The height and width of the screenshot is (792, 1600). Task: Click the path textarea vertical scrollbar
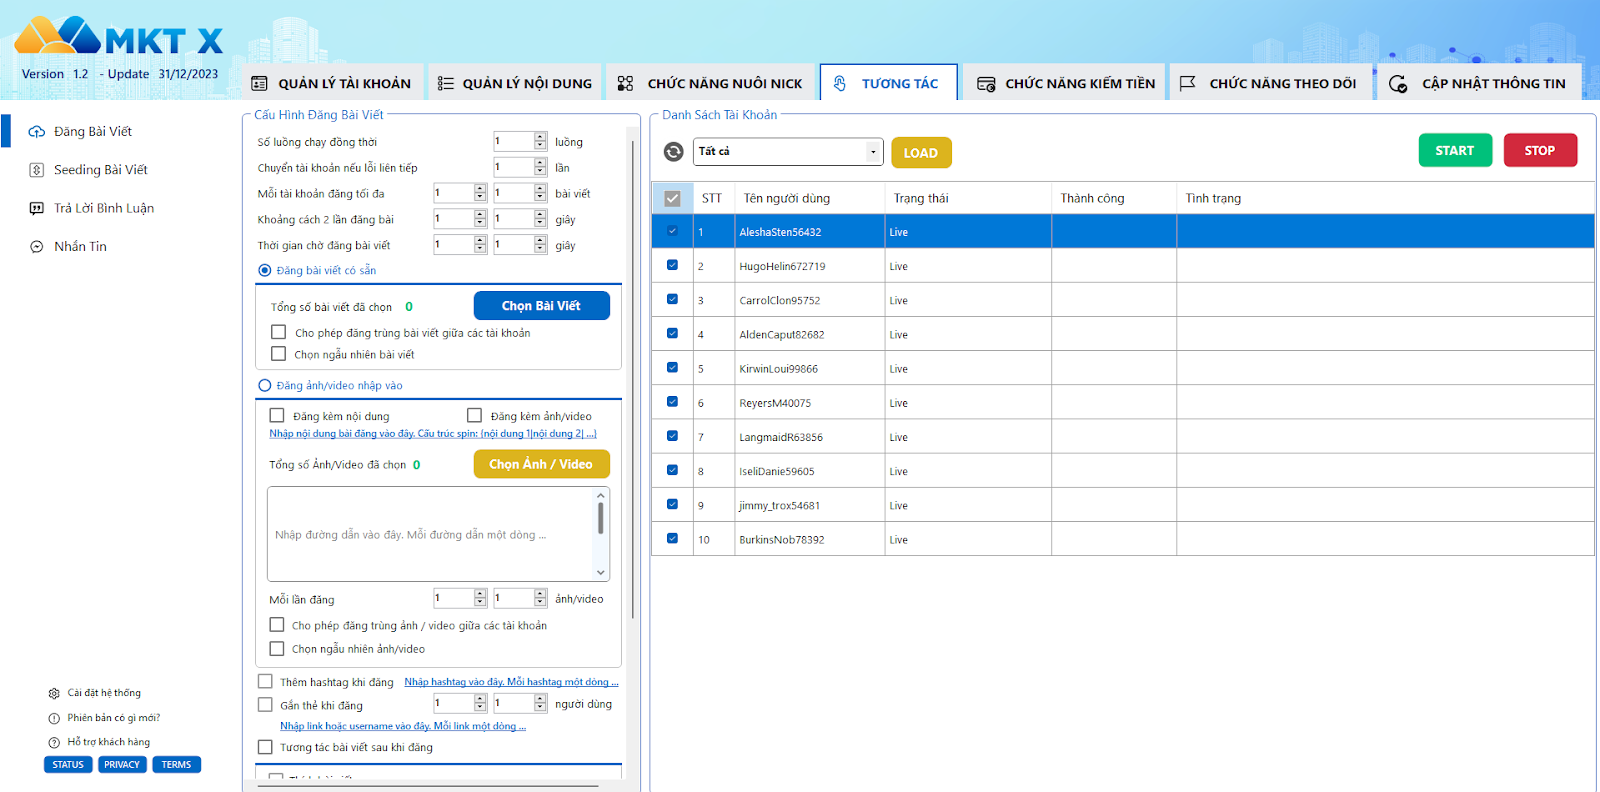tap(601, 535)
